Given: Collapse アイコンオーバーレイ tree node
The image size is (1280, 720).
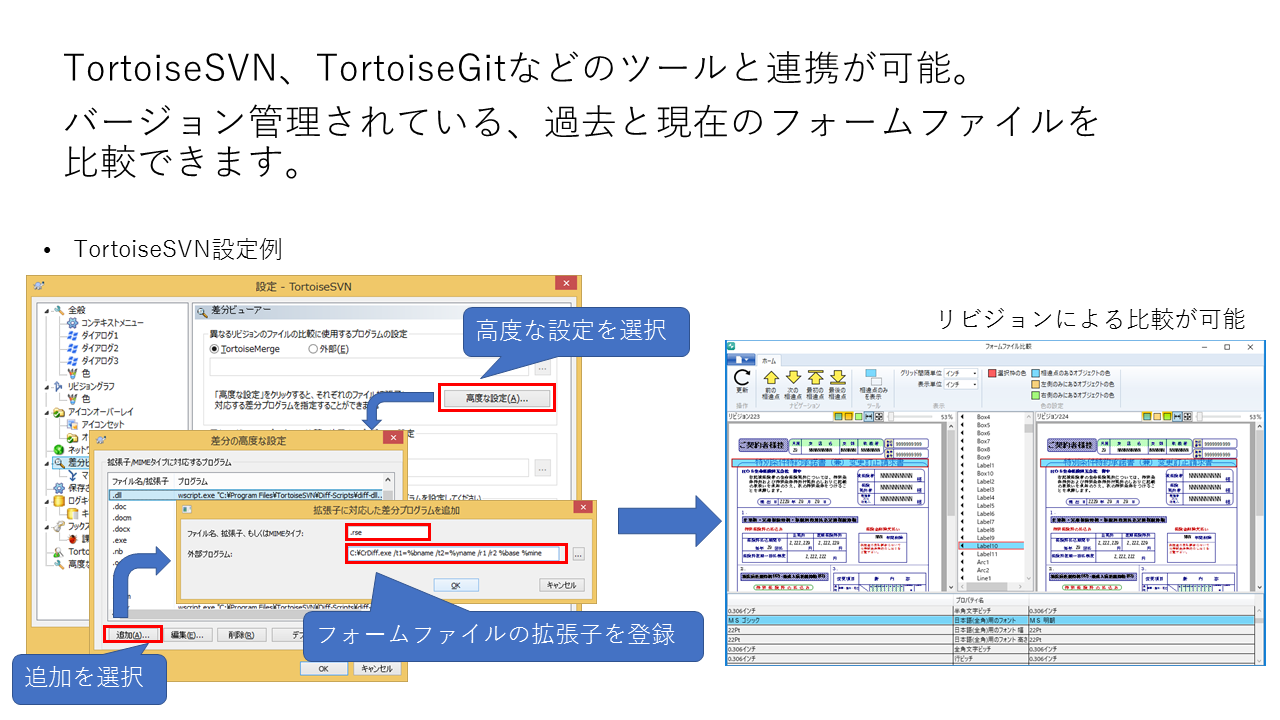Looking at the screenshot, I should tap(46, 412).
